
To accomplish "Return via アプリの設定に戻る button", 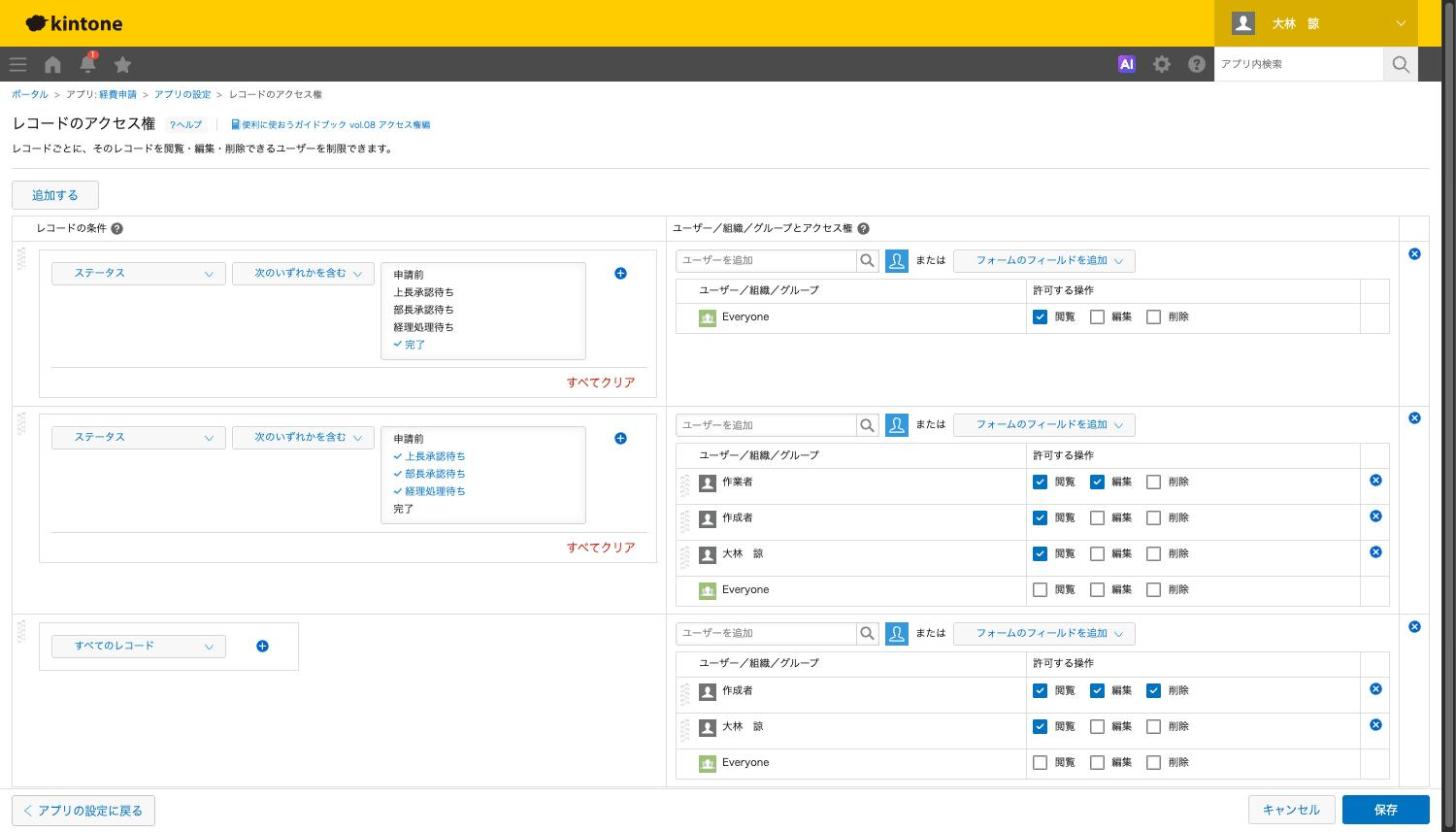I will coord(83,810).
